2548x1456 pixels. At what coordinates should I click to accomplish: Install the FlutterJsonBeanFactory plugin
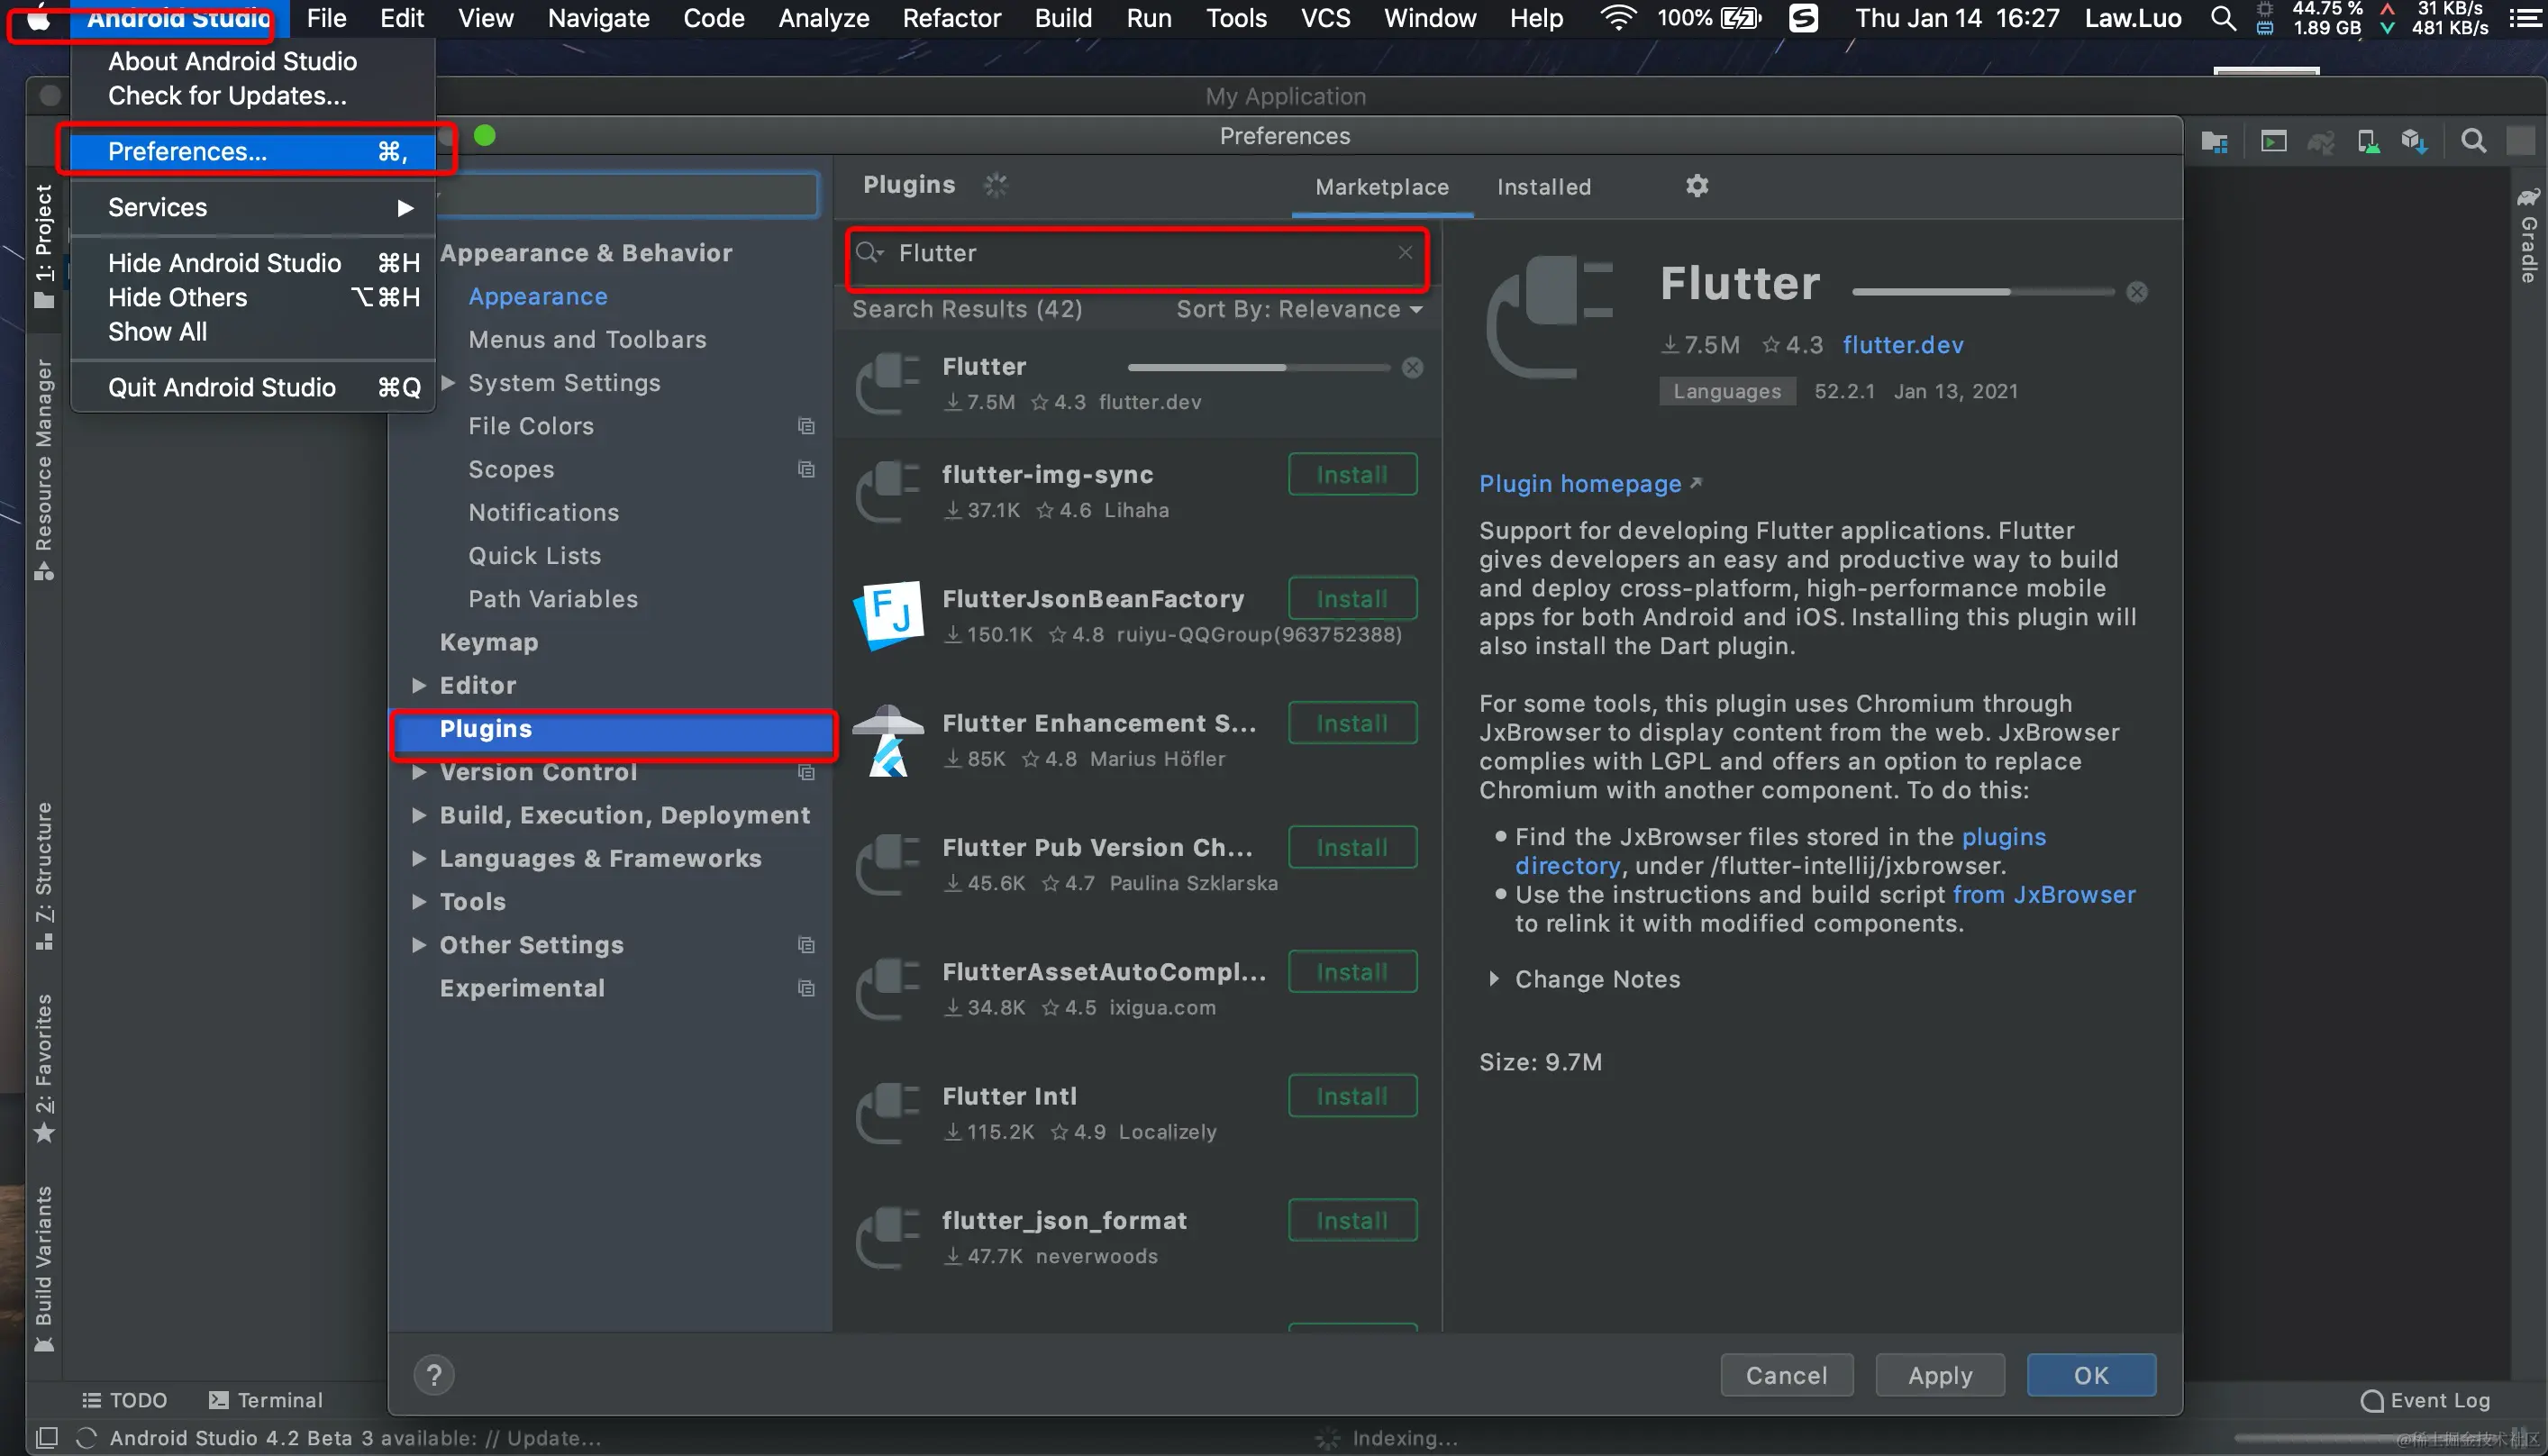pyautogui.click(x=1352, y=599)
